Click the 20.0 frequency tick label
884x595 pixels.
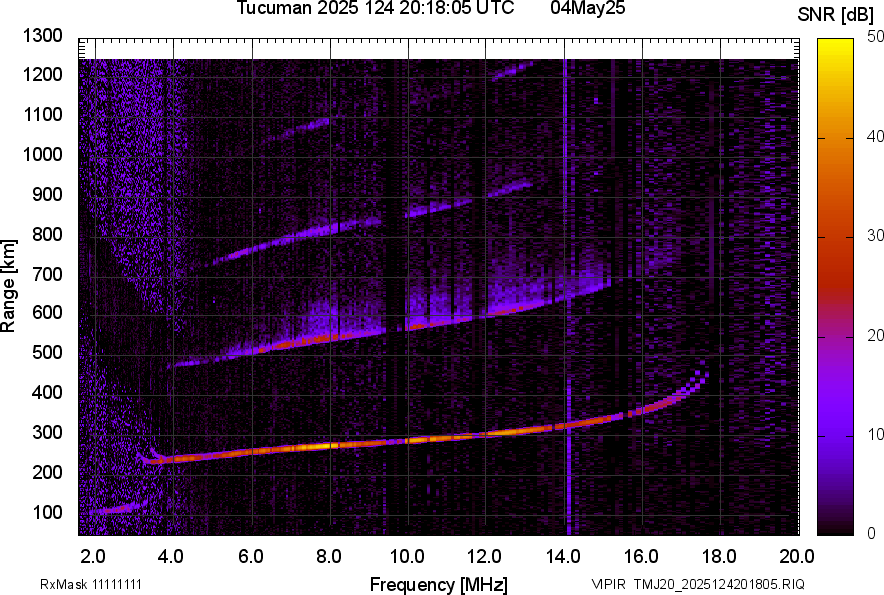click(x=797, y=557)
